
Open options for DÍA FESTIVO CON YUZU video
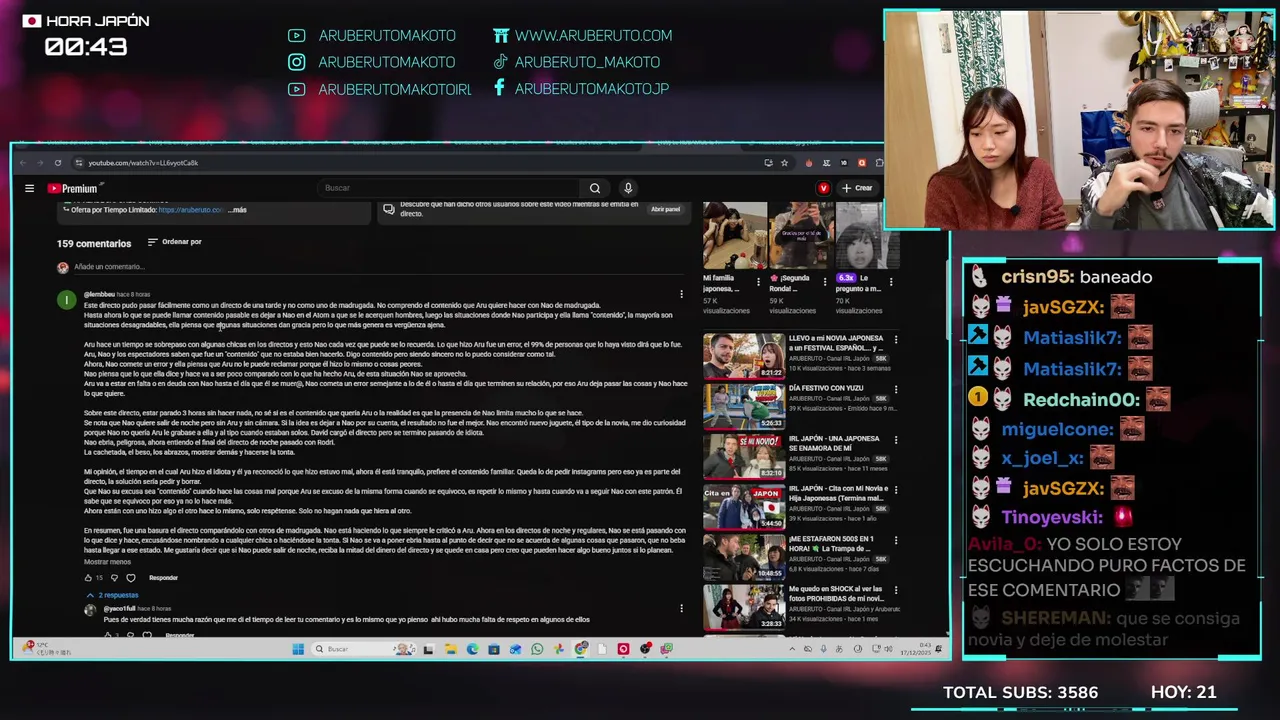(x=895, y=390)
